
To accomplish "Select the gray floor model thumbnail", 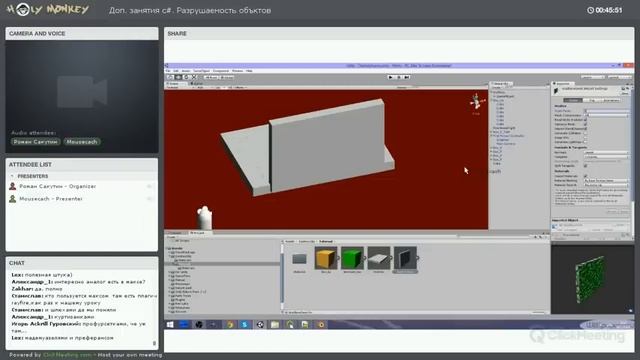I will coord(378,258).
